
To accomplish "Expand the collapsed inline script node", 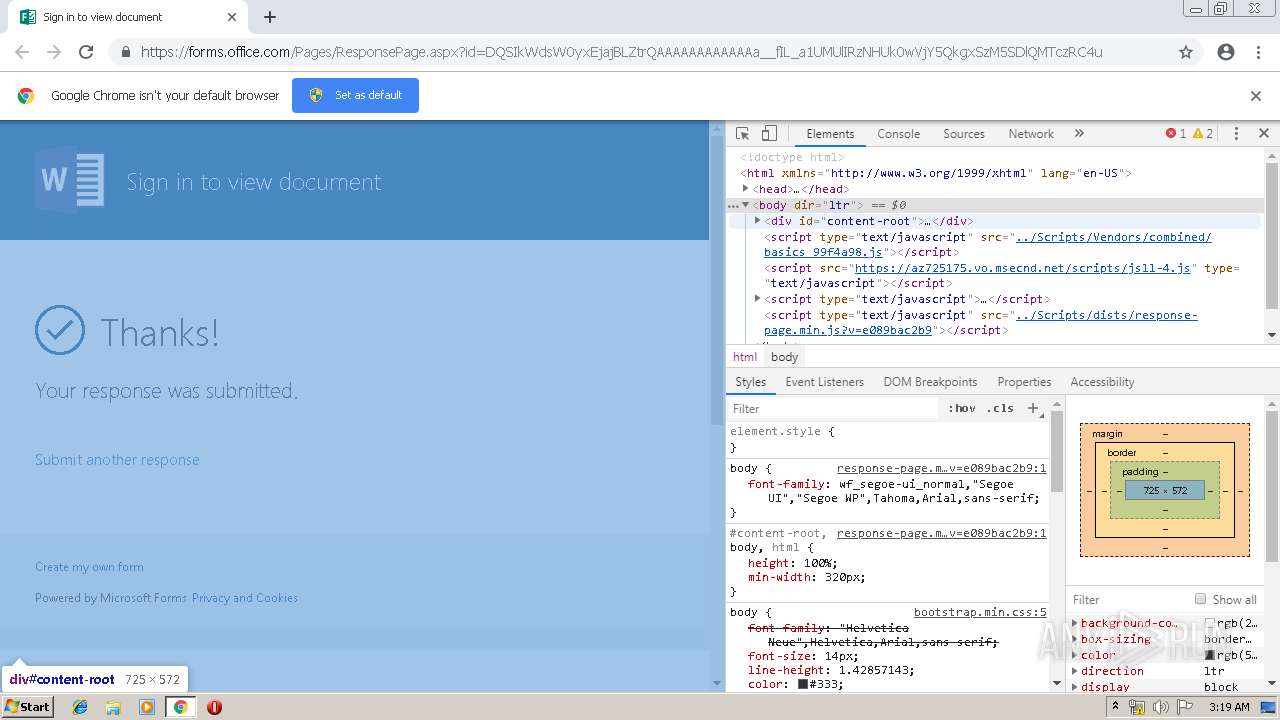I will coord(757,299).
